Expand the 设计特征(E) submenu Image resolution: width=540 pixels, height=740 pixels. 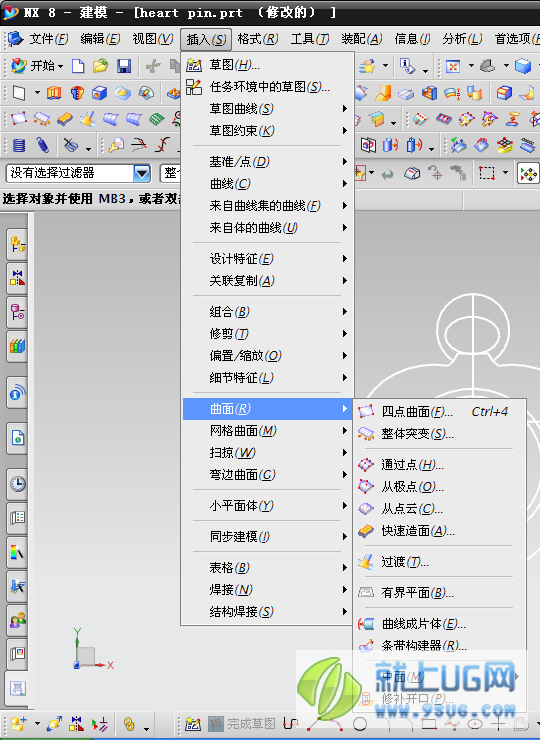[x=267, y=259]
